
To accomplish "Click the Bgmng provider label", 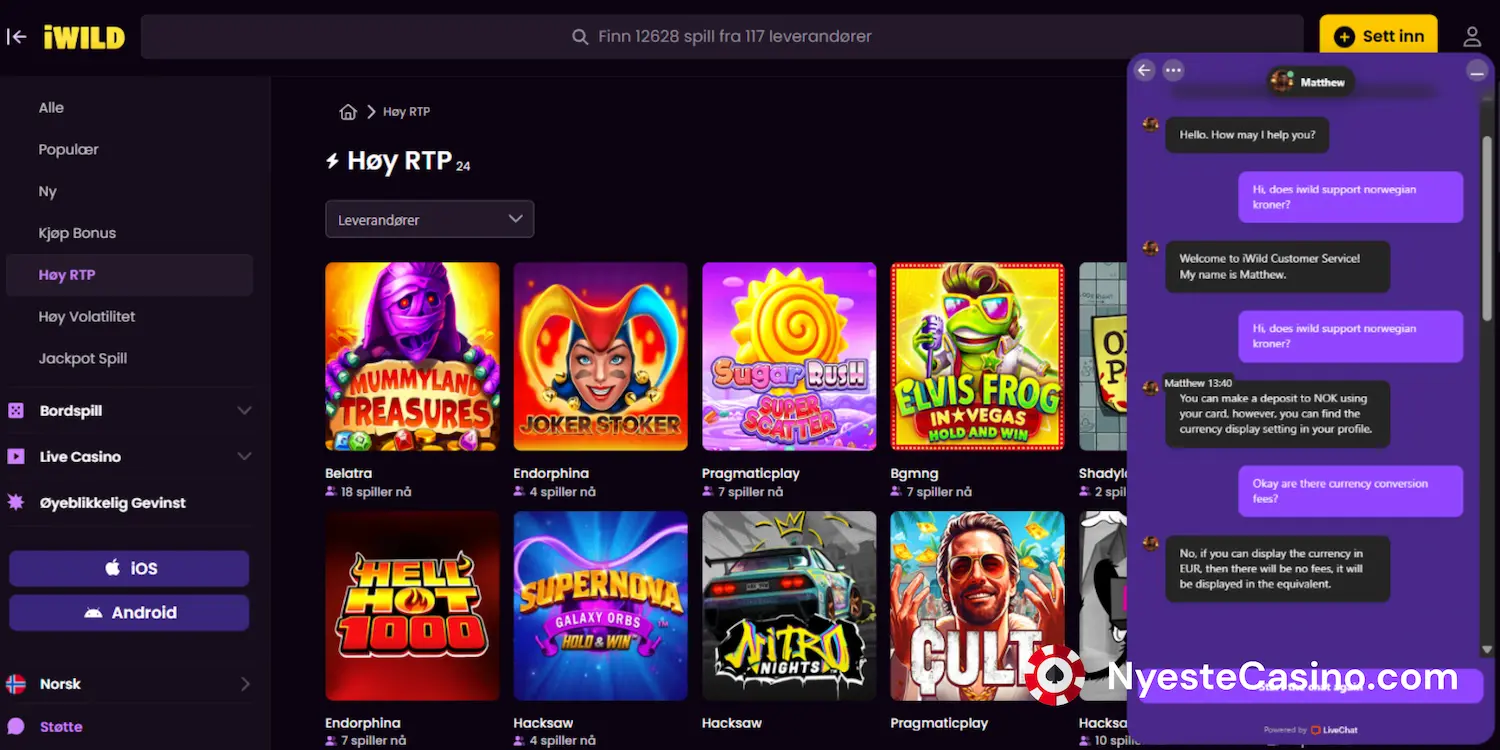I will click(916, 473).
